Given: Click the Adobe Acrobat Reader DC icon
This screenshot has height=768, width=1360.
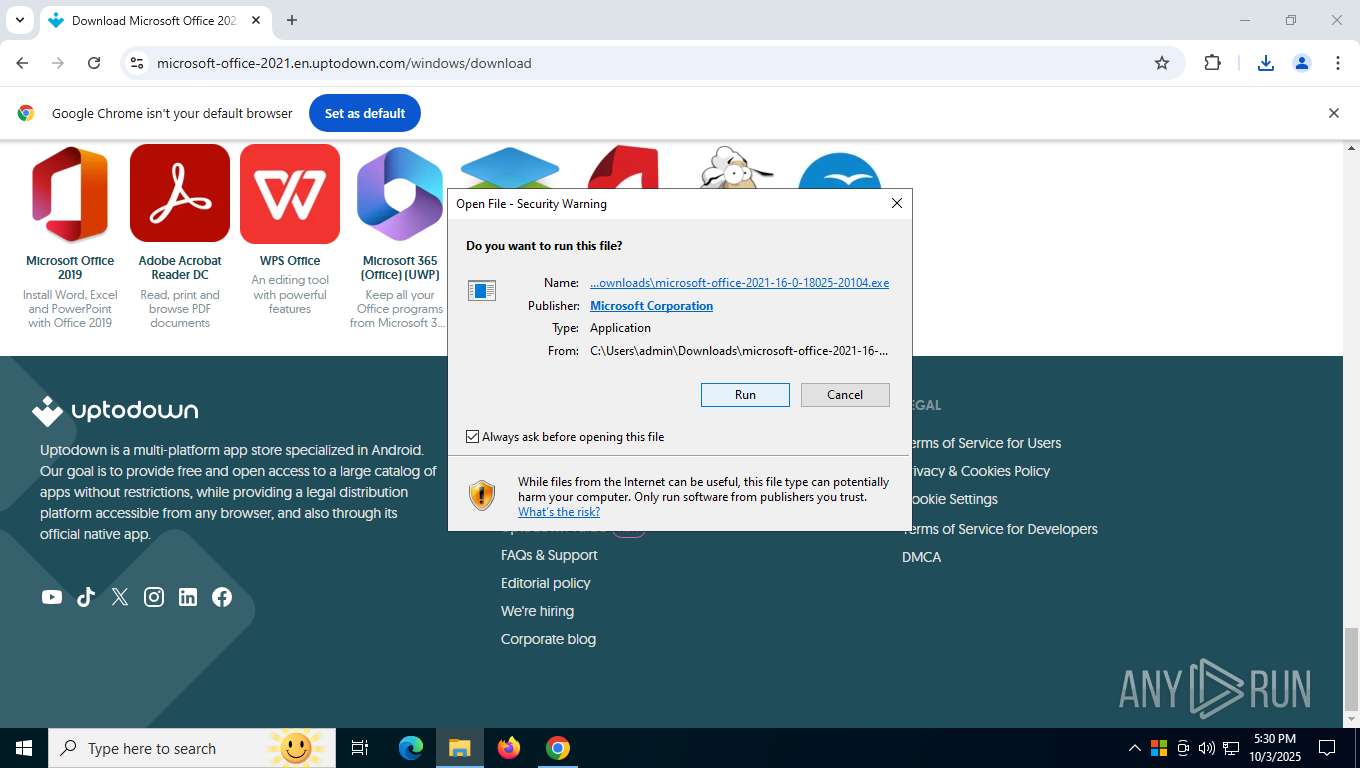Looking at the screenshot, I should click(x=180, y=194).
